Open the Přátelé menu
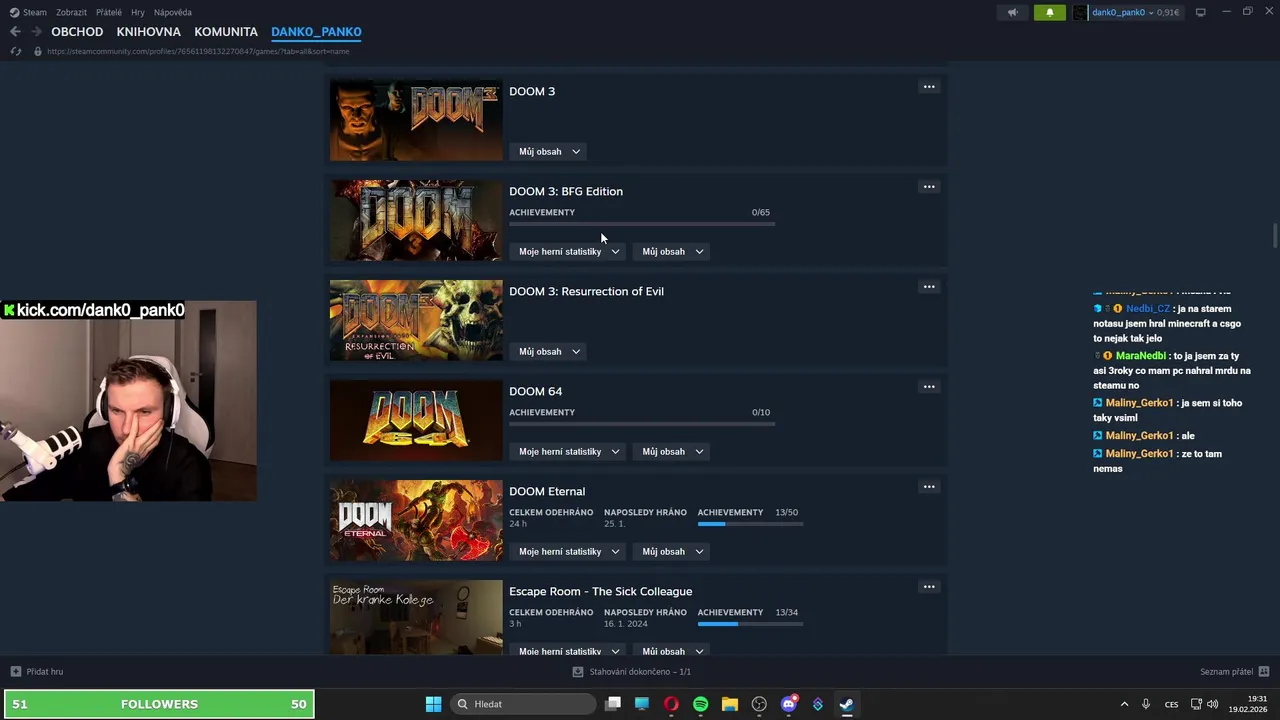1280x720 pixels. click(x=109, y=12)
